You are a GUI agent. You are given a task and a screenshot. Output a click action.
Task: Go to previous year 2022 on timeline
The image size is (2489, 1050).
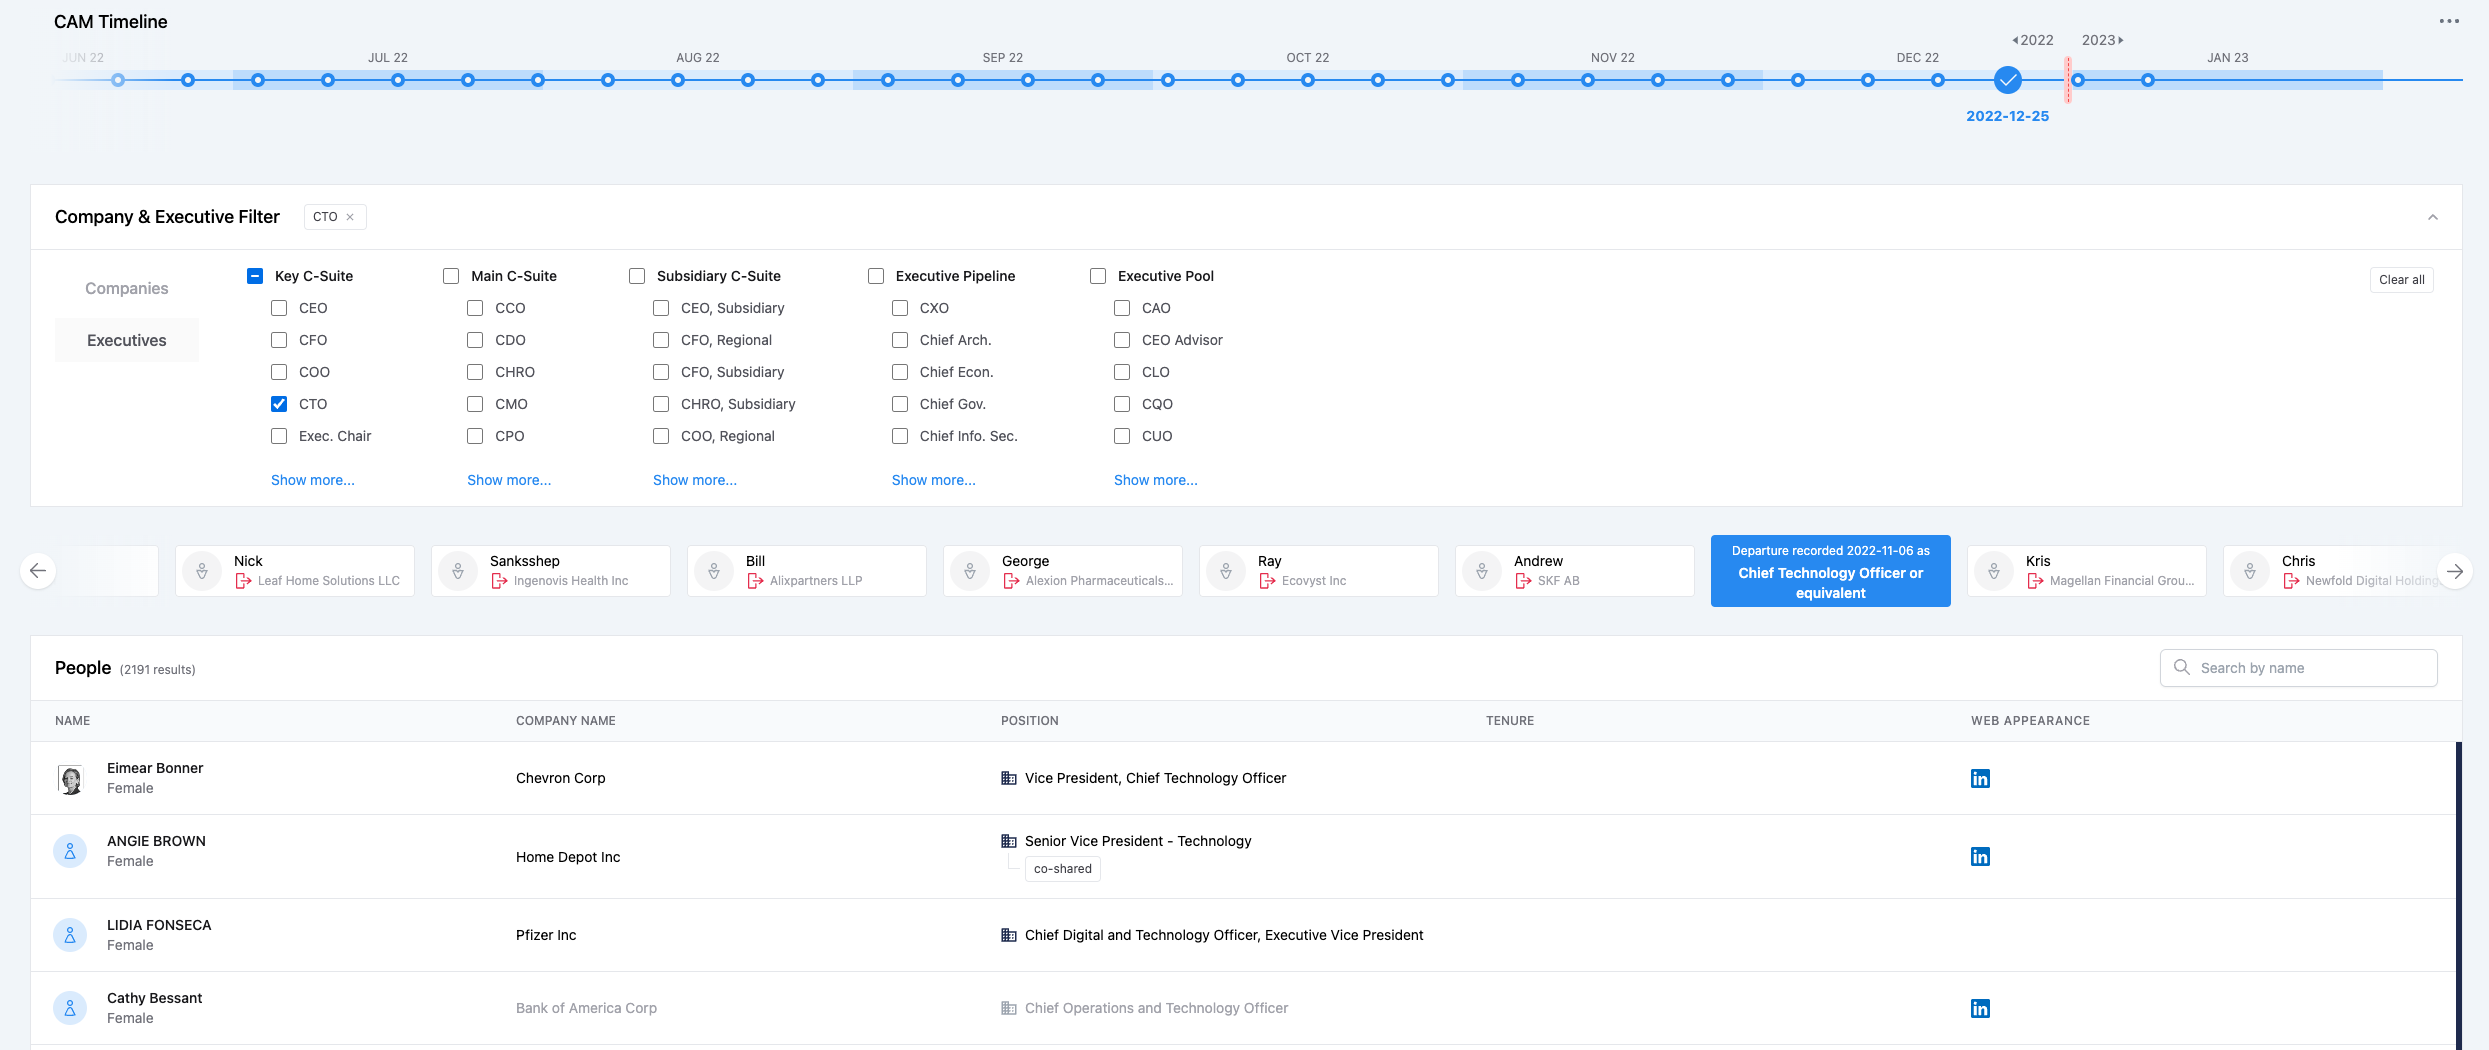(2033, 40)
